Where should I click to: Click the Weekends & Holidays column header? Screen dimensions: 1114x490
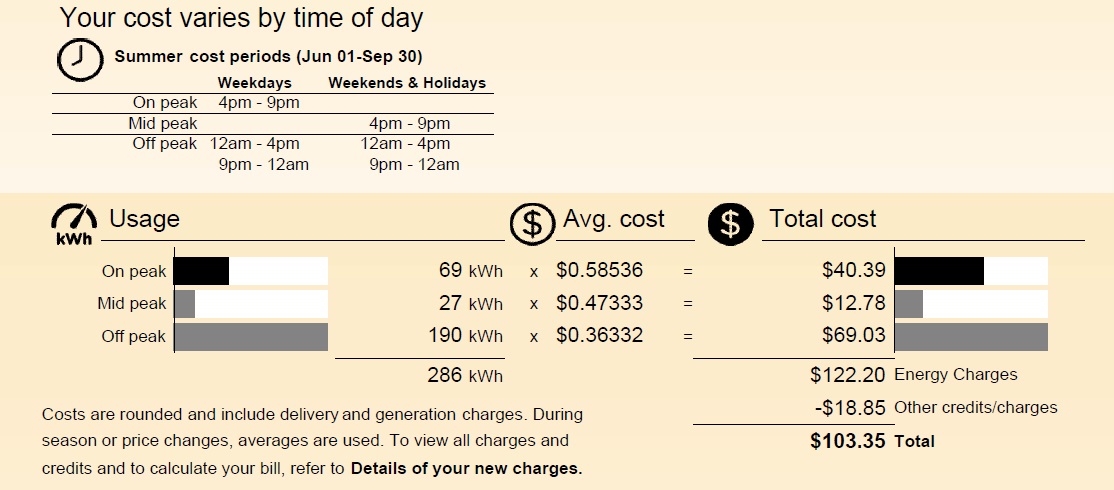pos(407,83)
